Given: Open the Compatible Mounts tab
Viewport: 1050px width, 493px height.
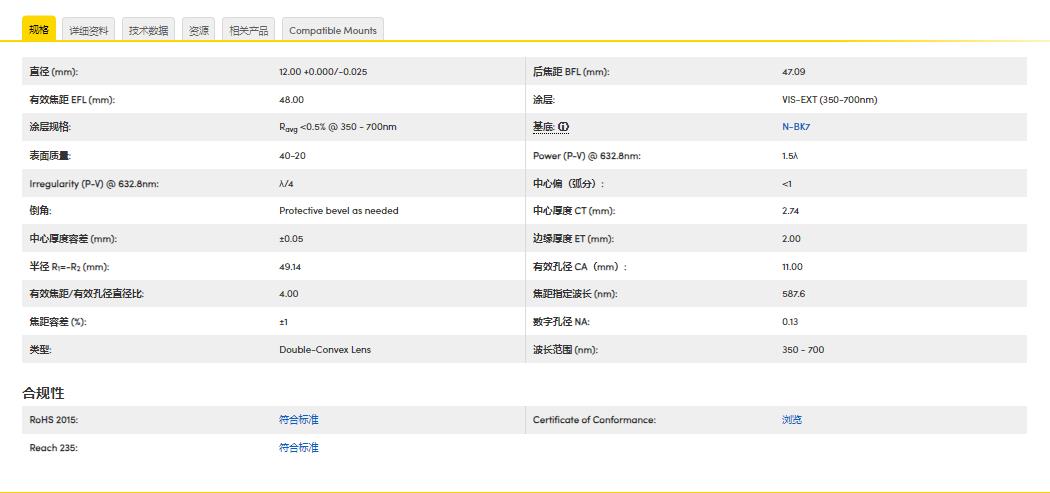Looking at the screenshot, I should (333, 29).
